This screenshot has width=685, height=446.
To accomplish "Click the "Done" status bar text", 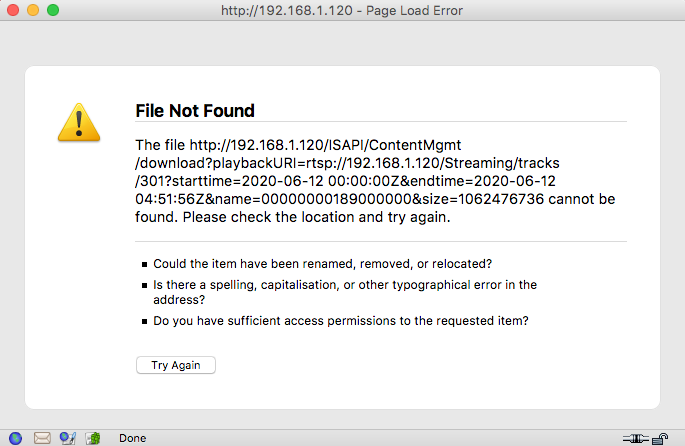I will (133, 438).
